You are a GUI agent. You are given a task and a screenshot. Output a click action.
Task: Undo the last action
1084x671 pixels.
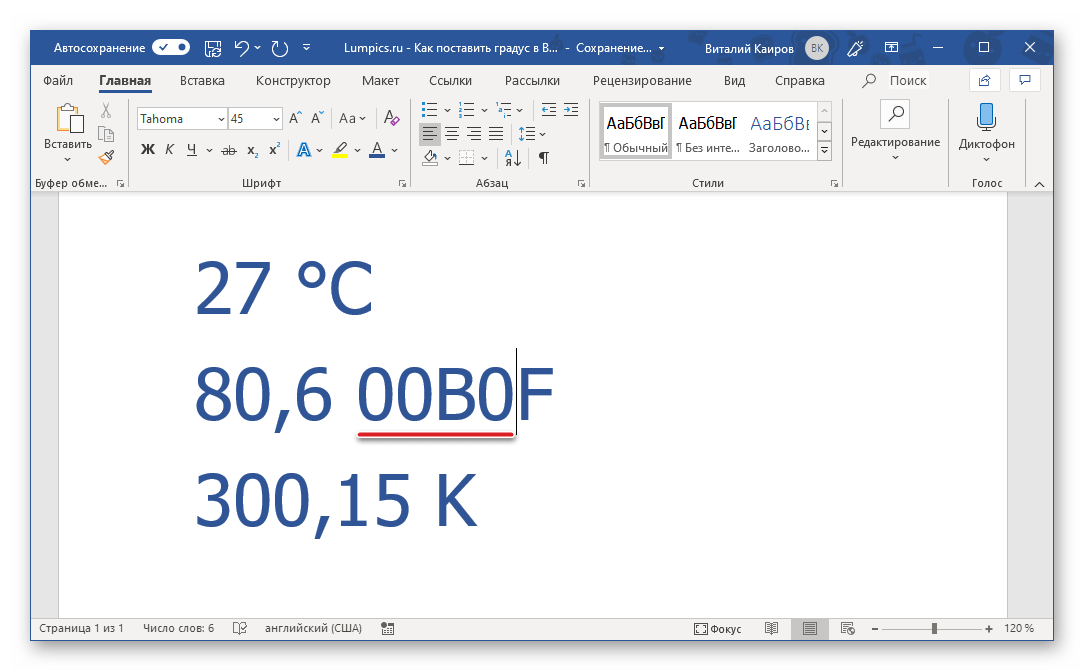coord(241,48)
